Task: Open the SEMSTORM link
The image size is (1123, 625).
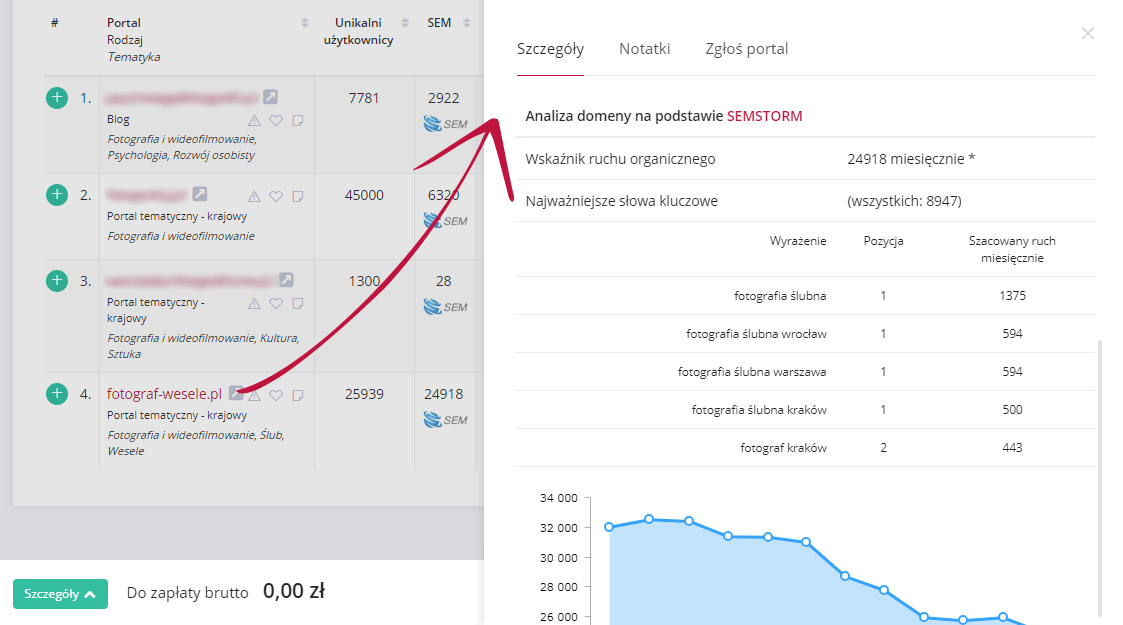Action: pyautogui.click(x=764, y=116)
